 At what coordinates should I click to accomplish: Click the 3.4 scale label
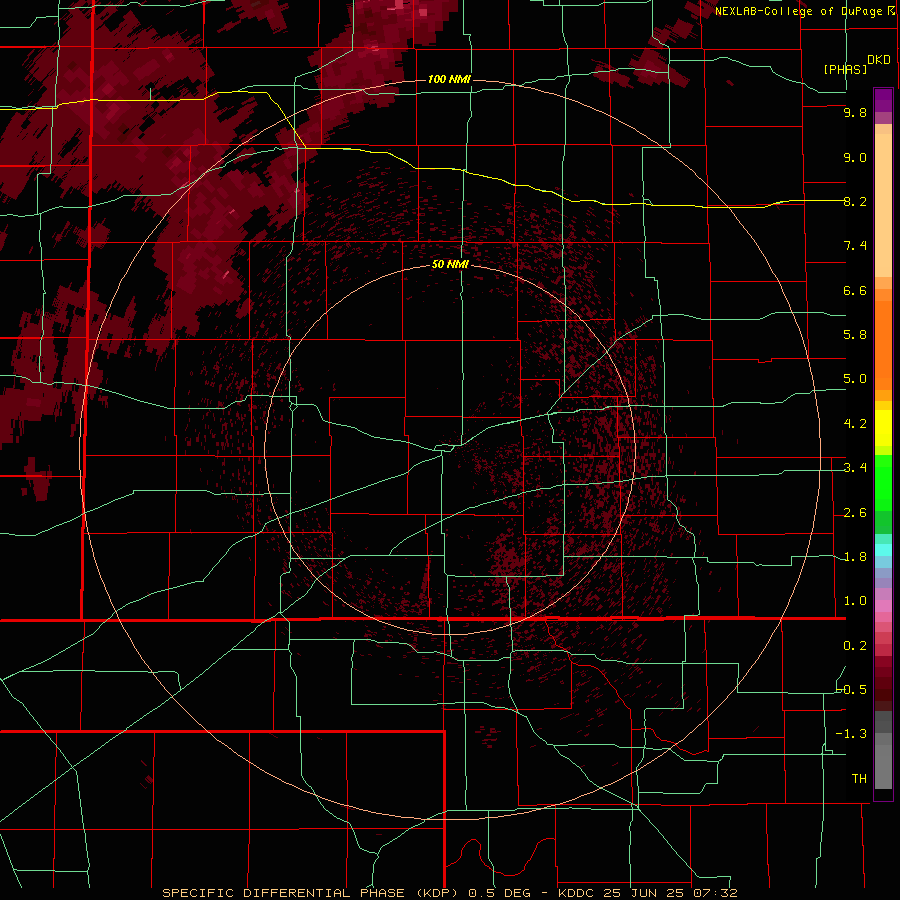click(x=855, y=468)
